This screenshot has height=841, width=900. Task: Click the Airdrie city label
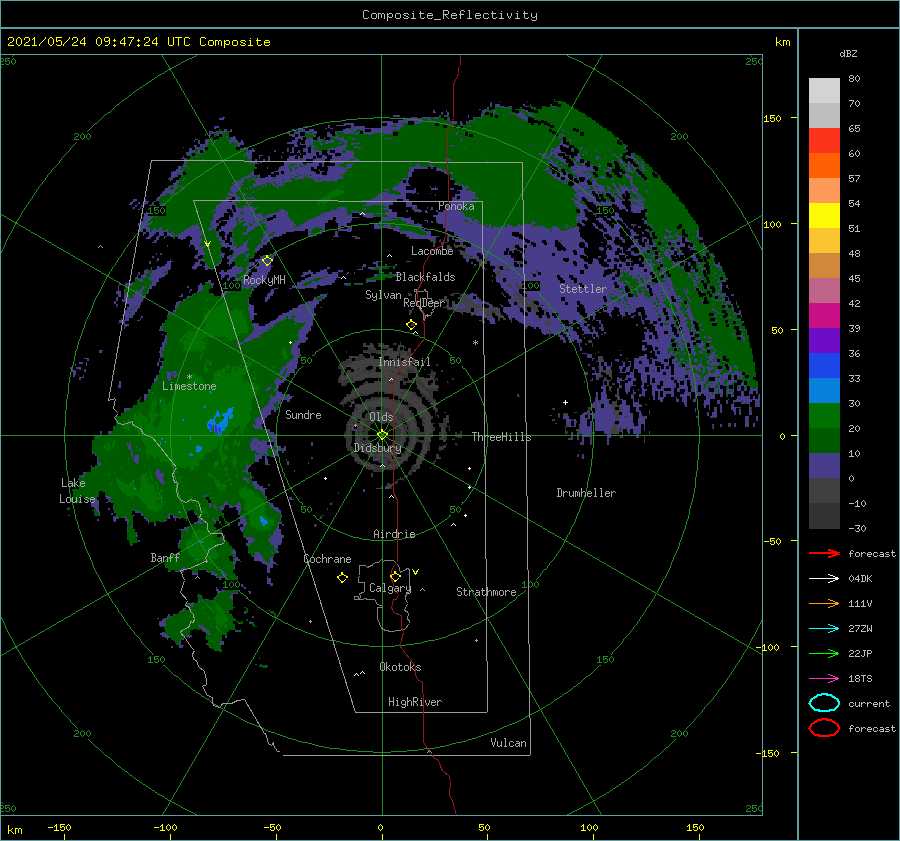[x=394, y=534]
